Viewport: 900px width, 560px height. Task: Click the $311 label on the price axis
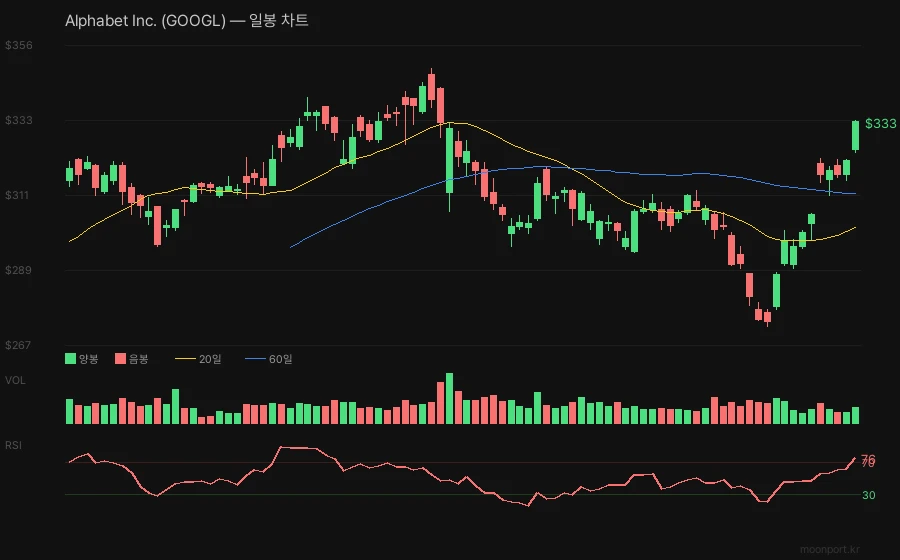18,195
